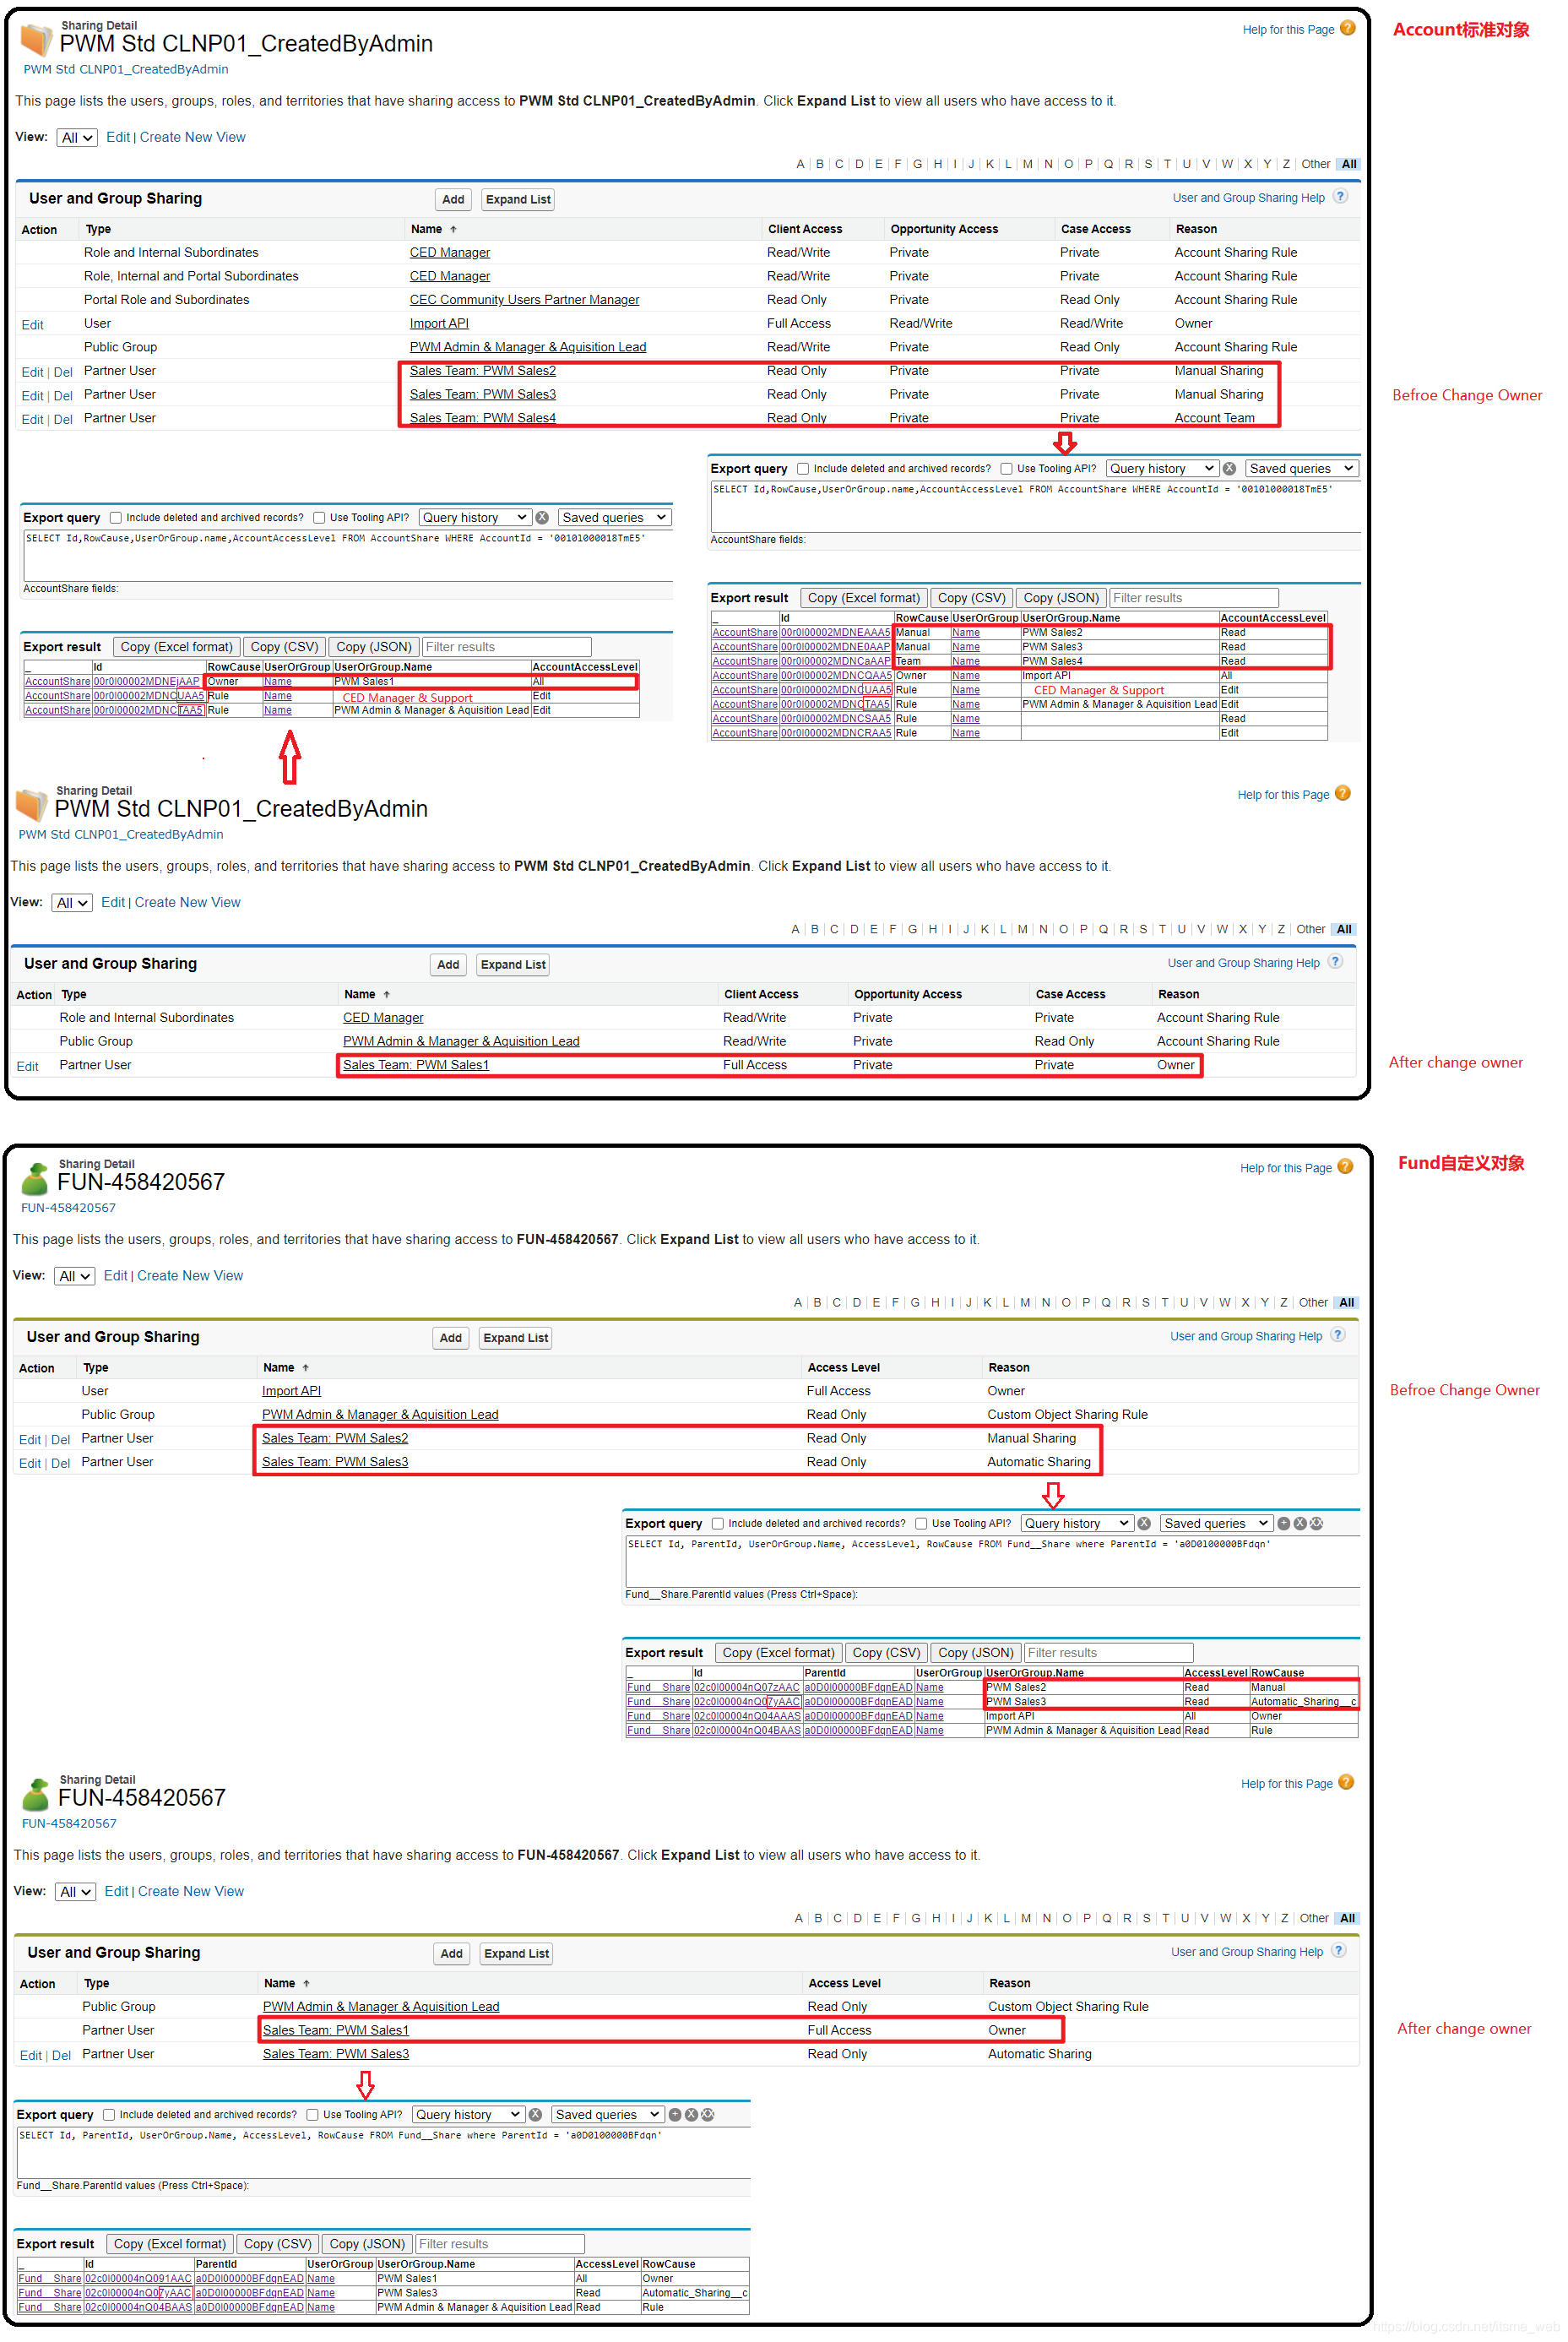Screen dimensions: 1568x2342
Task: Click question-mark icon beside top Account User and Group Sharing Help
Action: click(1341, 197)
